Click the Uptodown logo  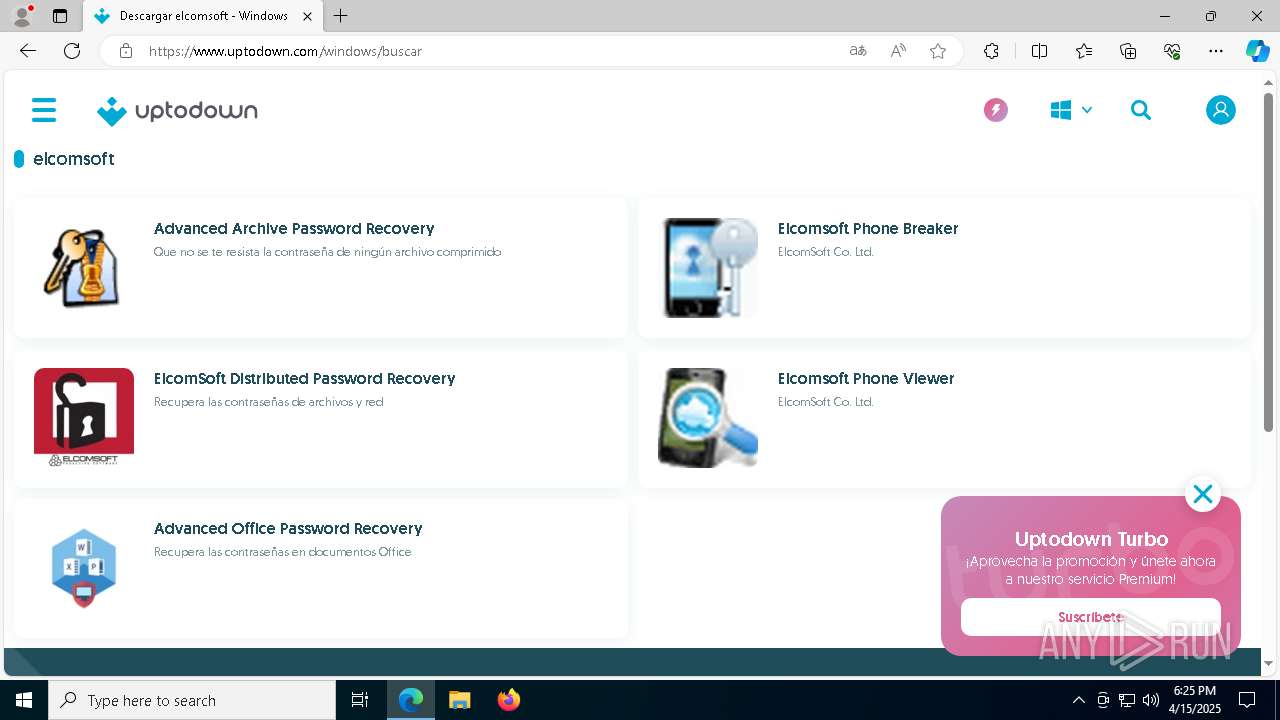tap(177, 111)
